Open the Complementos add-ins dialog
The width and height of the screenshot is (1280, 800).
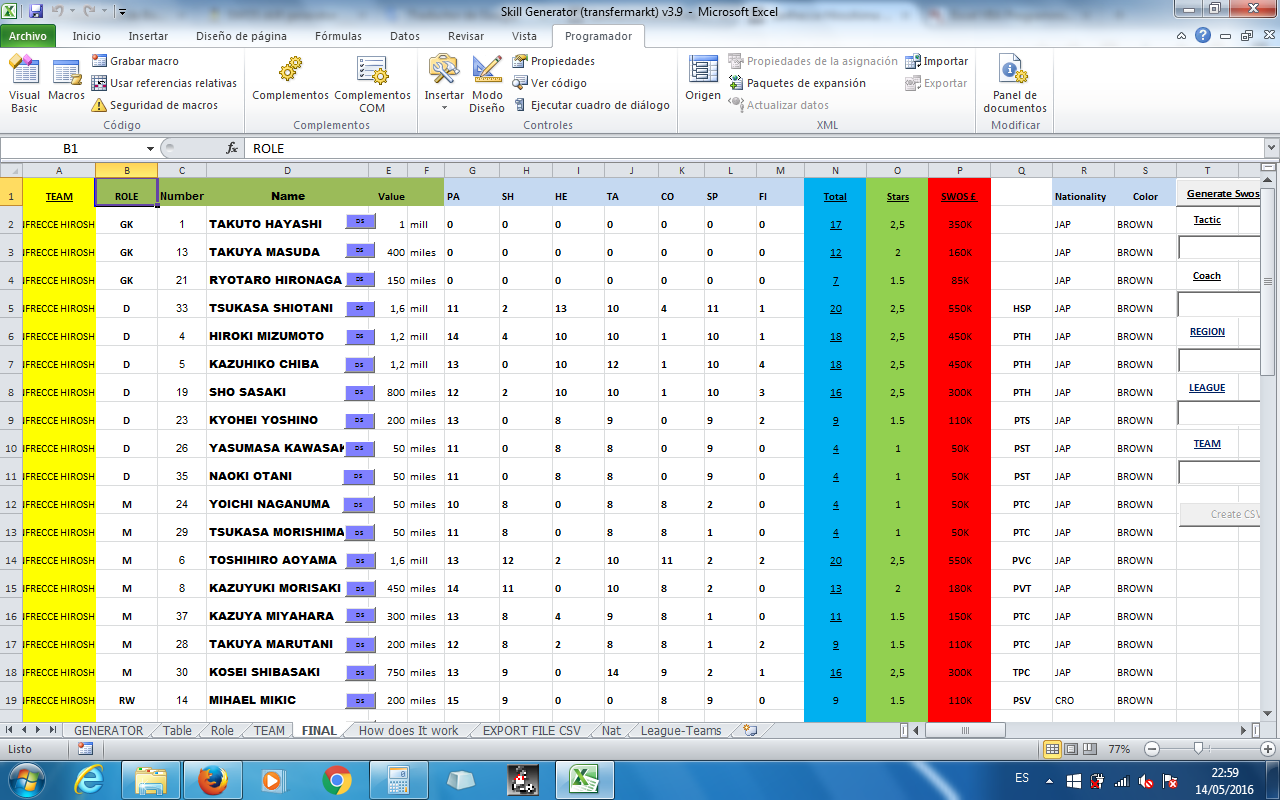coord(290,80)
